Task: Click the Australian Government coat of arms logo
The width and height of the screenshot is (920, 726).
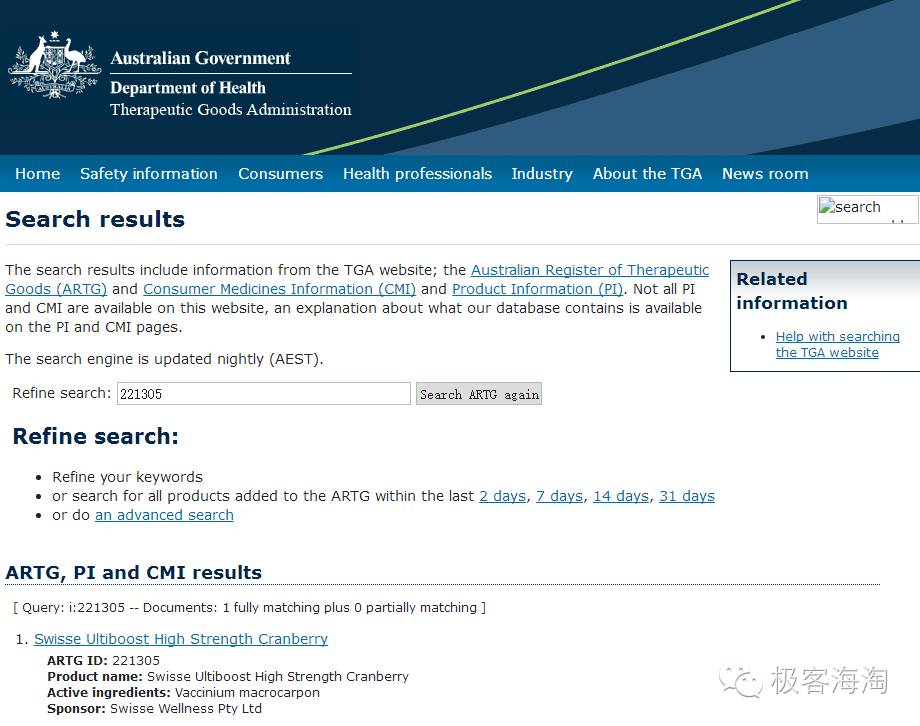Action: point(54,65)
